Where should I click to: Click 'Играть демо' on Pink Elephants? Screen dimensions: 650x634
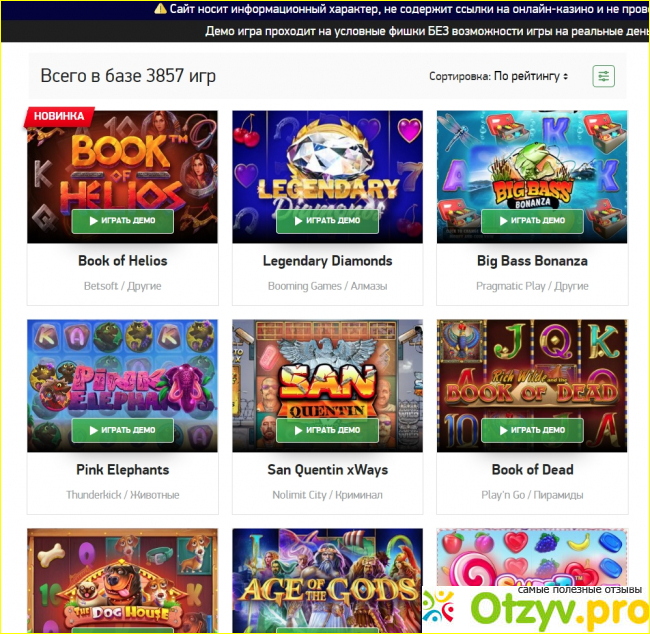pyautogui.click(x=123, y=430)
